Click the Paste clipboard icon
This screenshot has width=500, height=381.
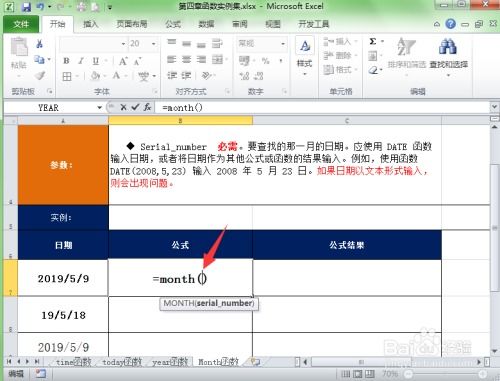tap(19, 47)
